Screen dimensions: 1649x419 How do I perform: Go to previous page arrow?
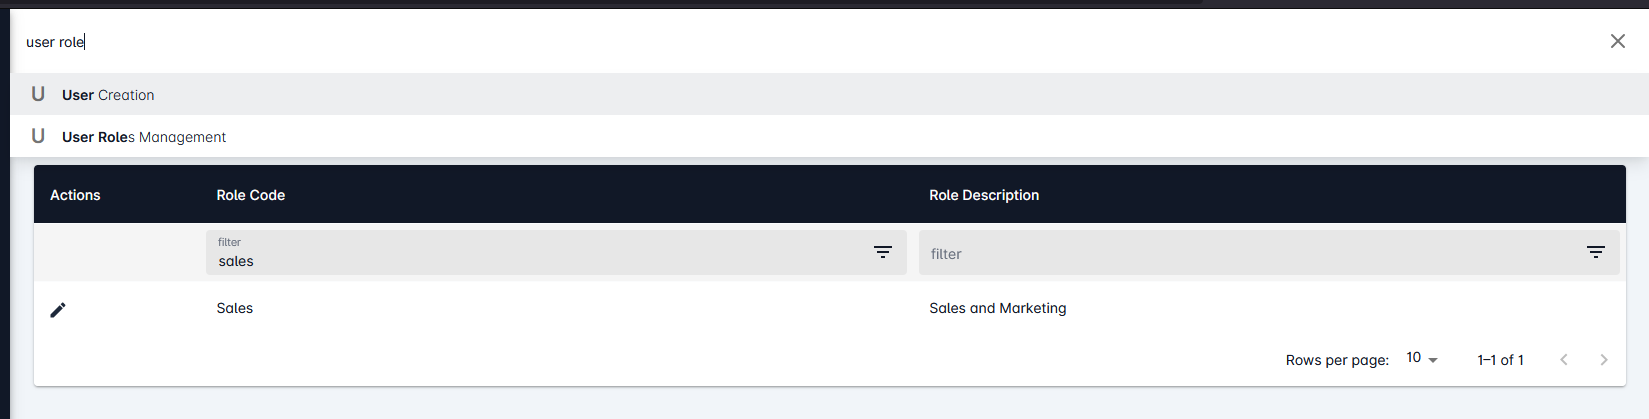(1564, 360)
